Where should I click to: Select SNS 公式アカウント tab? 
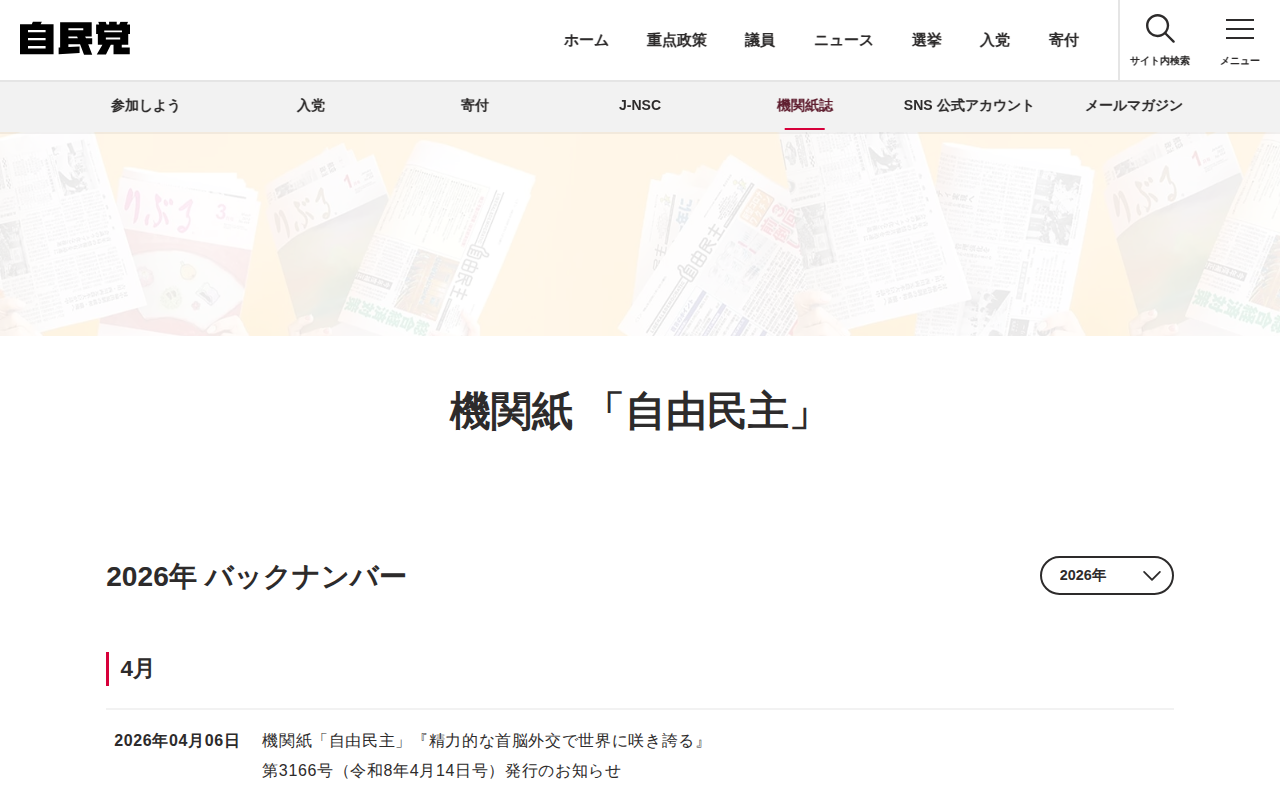(969, 106)
